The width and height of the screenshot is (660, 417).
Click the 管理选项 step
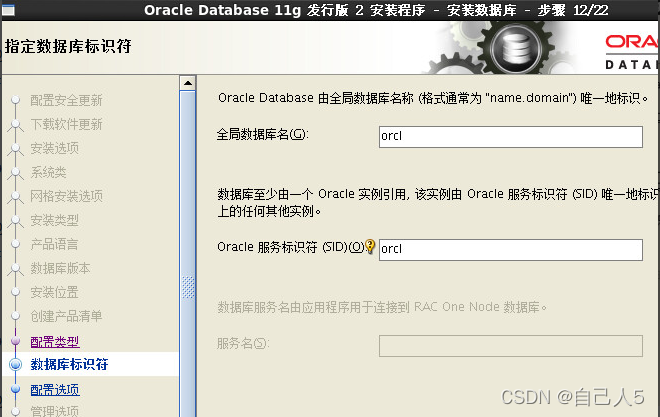click(x=55, y=410)
